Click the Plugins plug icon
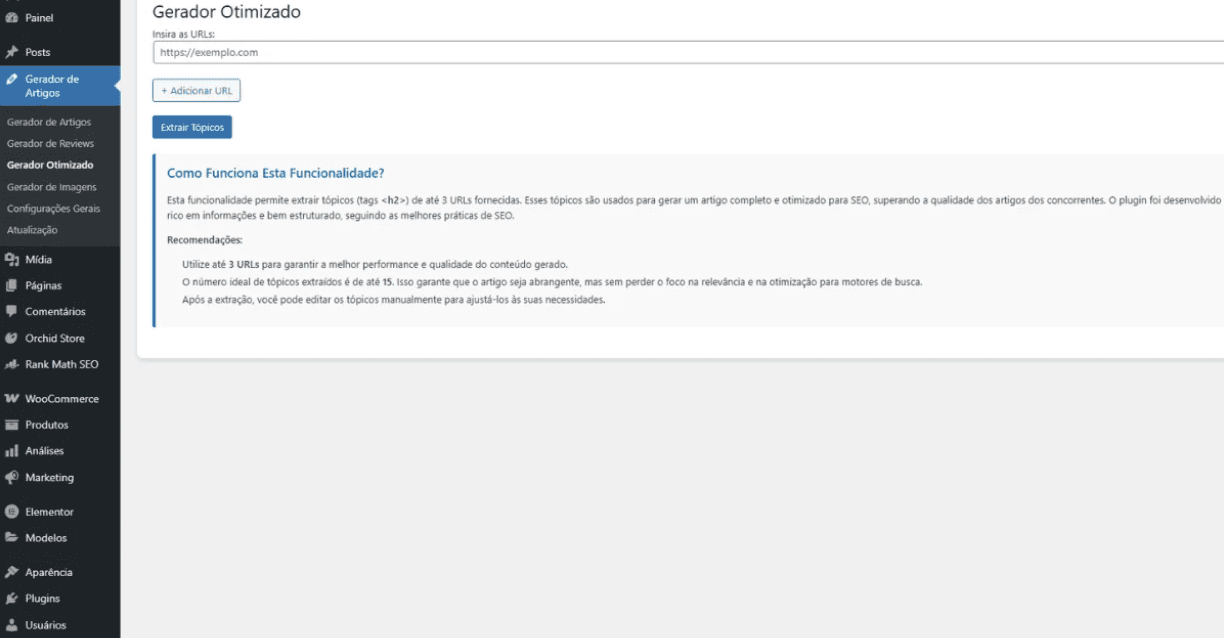Screen dimensions: 1224x638 click(x=12, y=598)
